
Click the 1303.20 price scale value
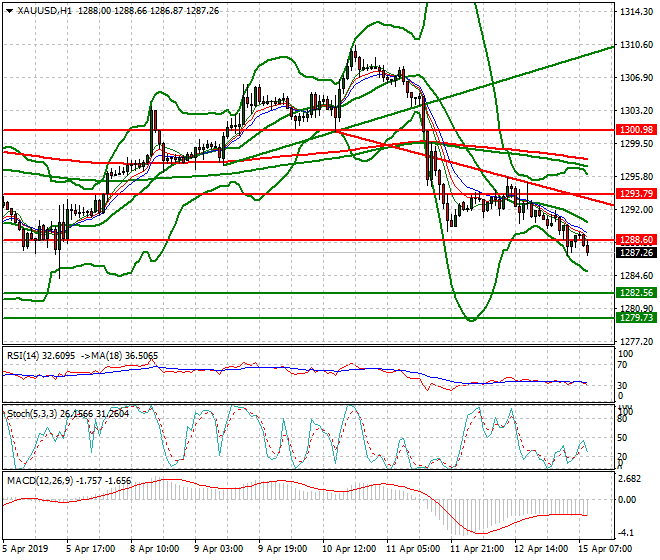point(636,110)
